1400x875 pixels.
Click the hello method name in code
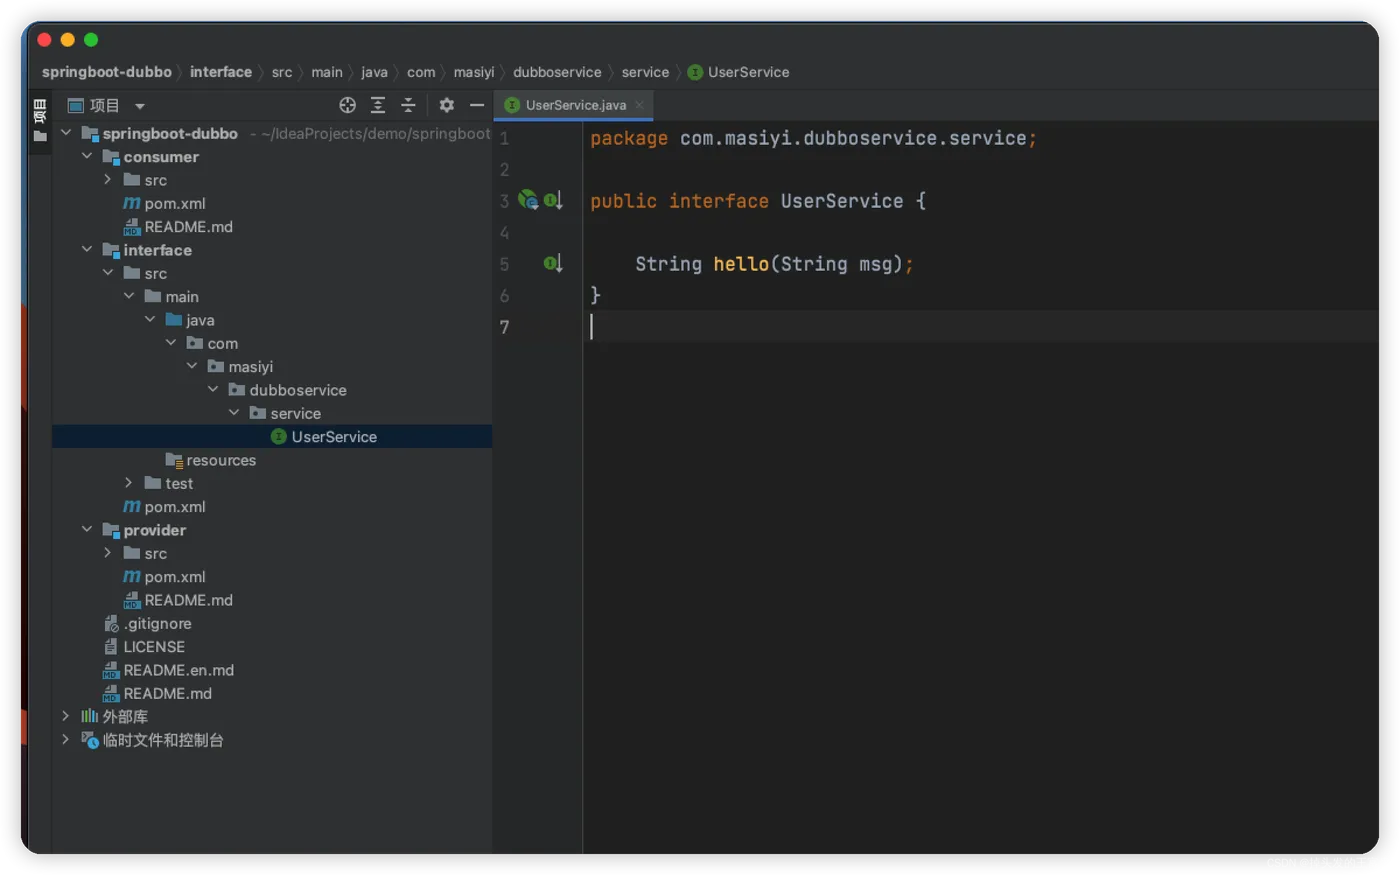[740, 264]
